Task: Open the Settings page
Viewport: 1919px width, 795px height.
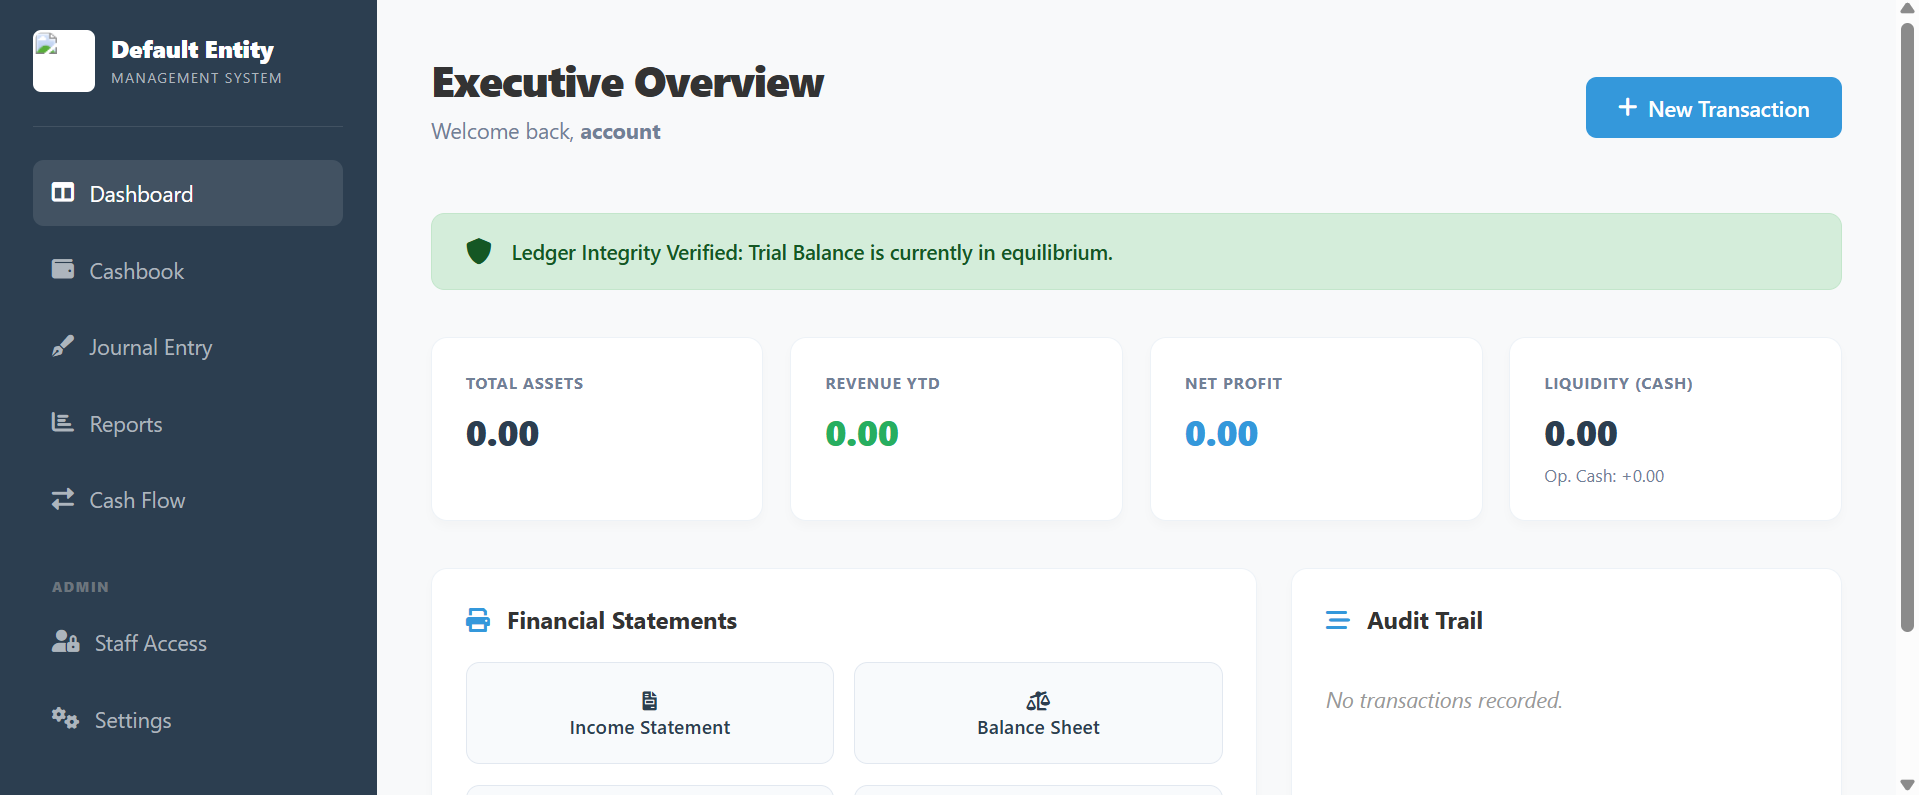Action: [188, 720]
